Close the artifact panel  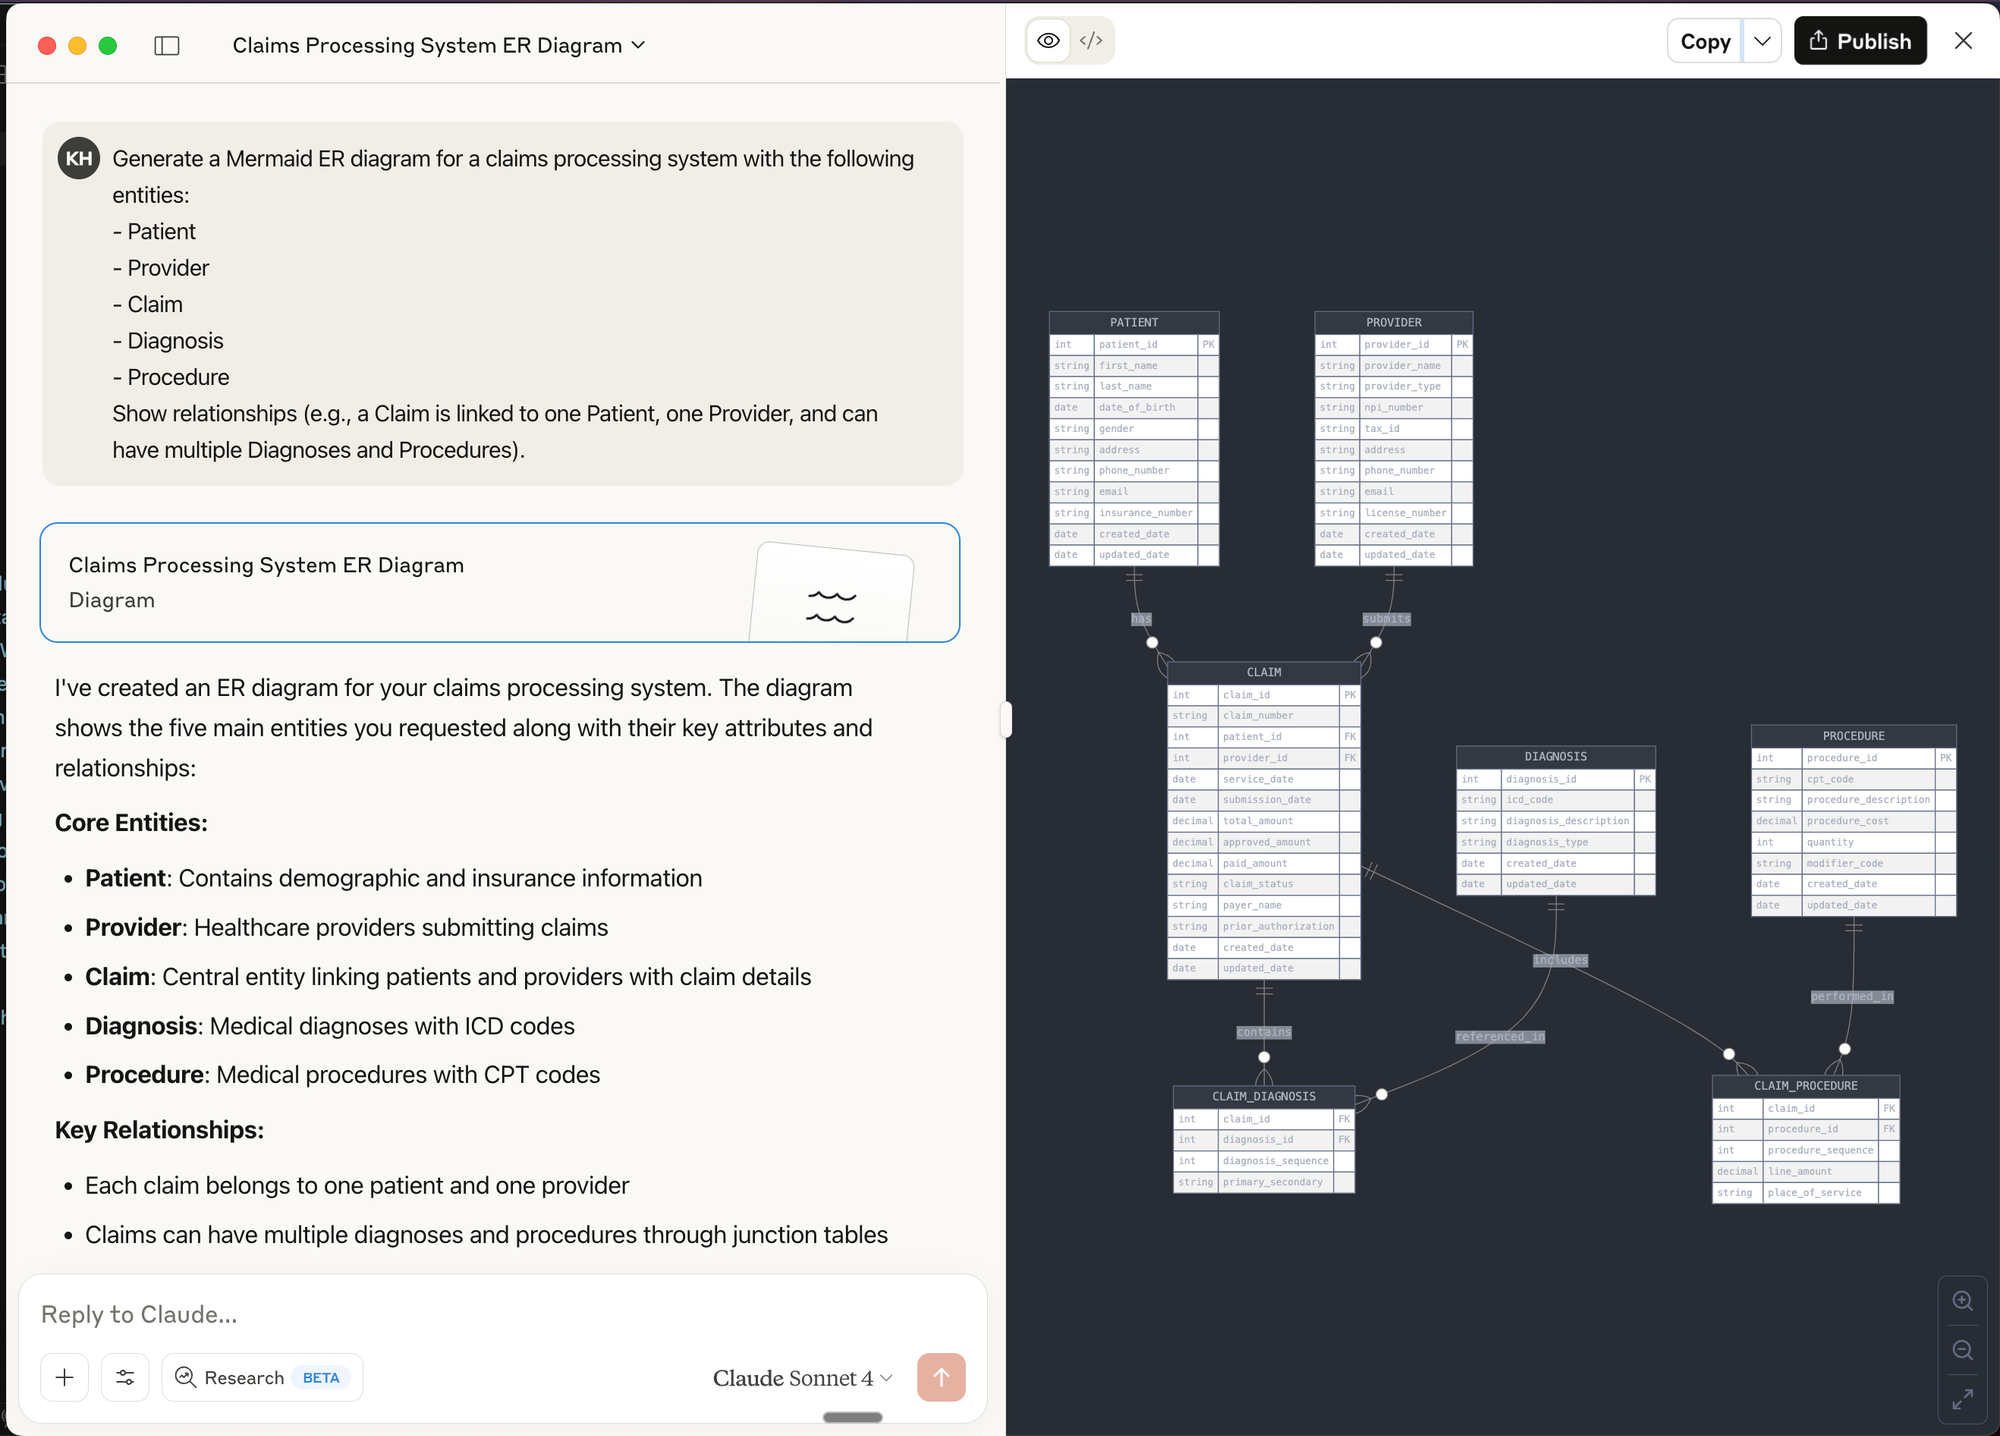tap(1963, 41)
